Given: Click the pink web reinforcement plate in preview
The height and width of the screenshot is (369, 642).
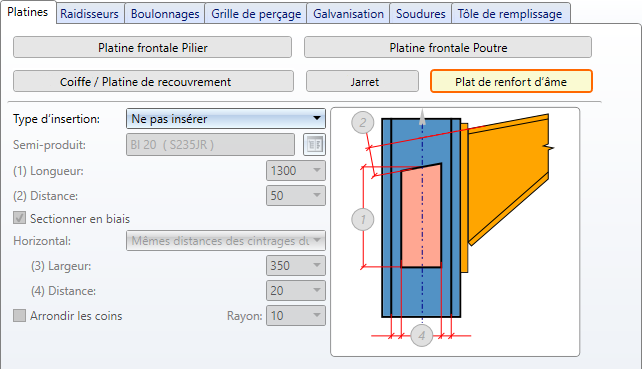Looking at the screenshot, I should pos(421,216).
